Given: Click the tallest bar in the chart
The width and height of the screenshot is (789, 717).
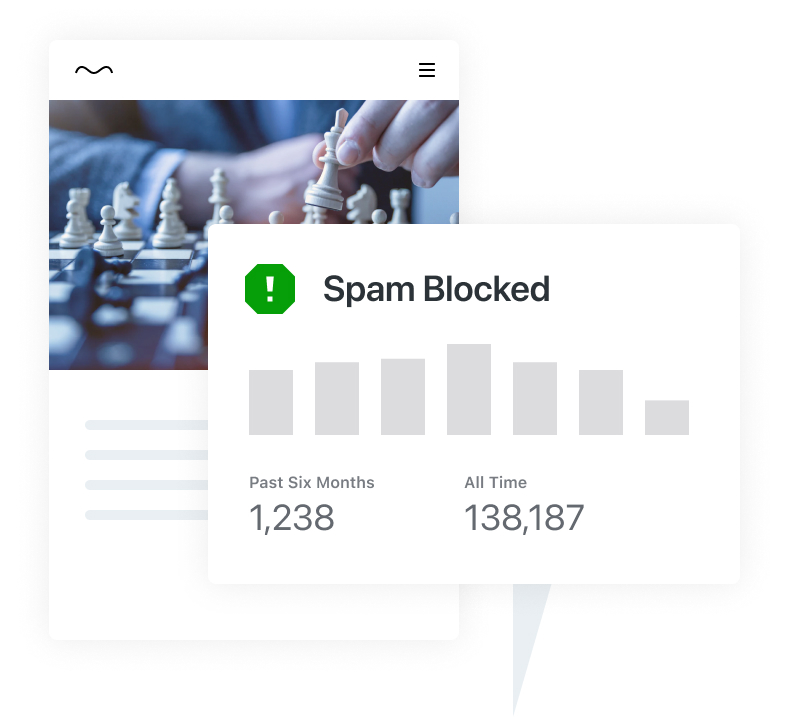Looking at the screenshot, I should click(x=468, y=389).
